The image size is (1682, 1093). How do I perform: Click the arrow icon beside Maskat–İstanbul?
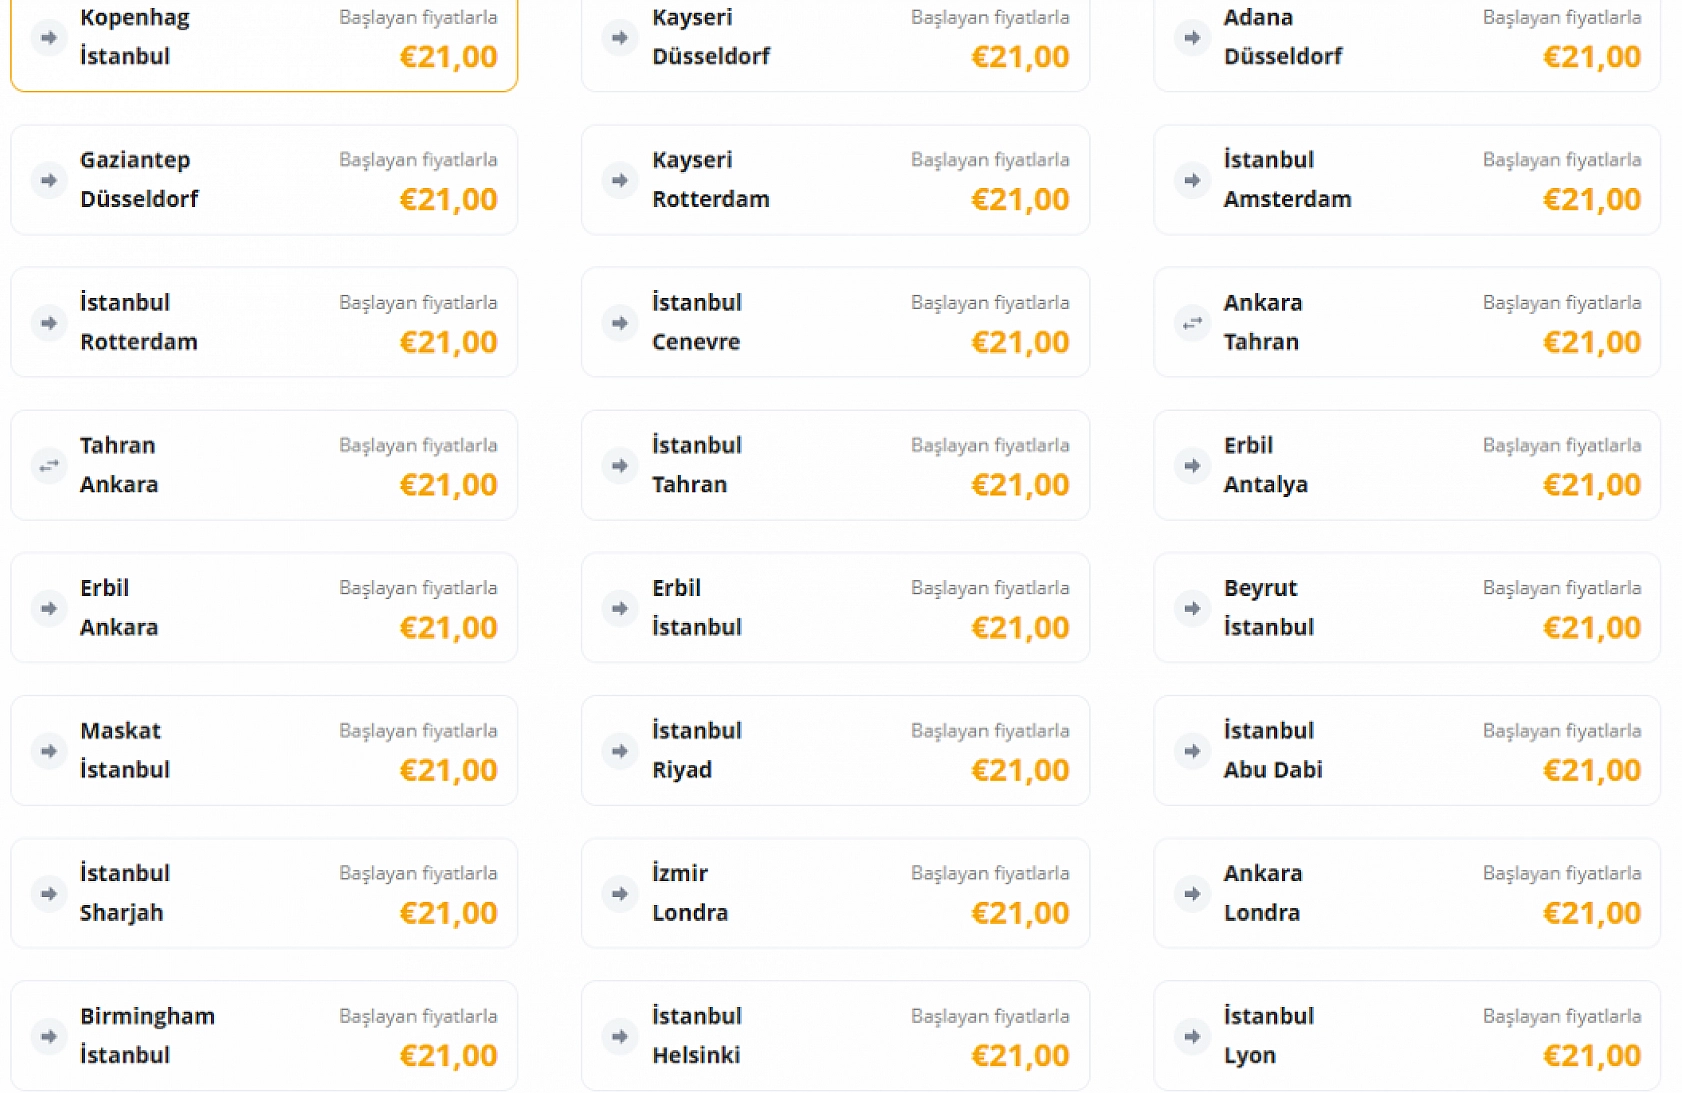[48, 751]
